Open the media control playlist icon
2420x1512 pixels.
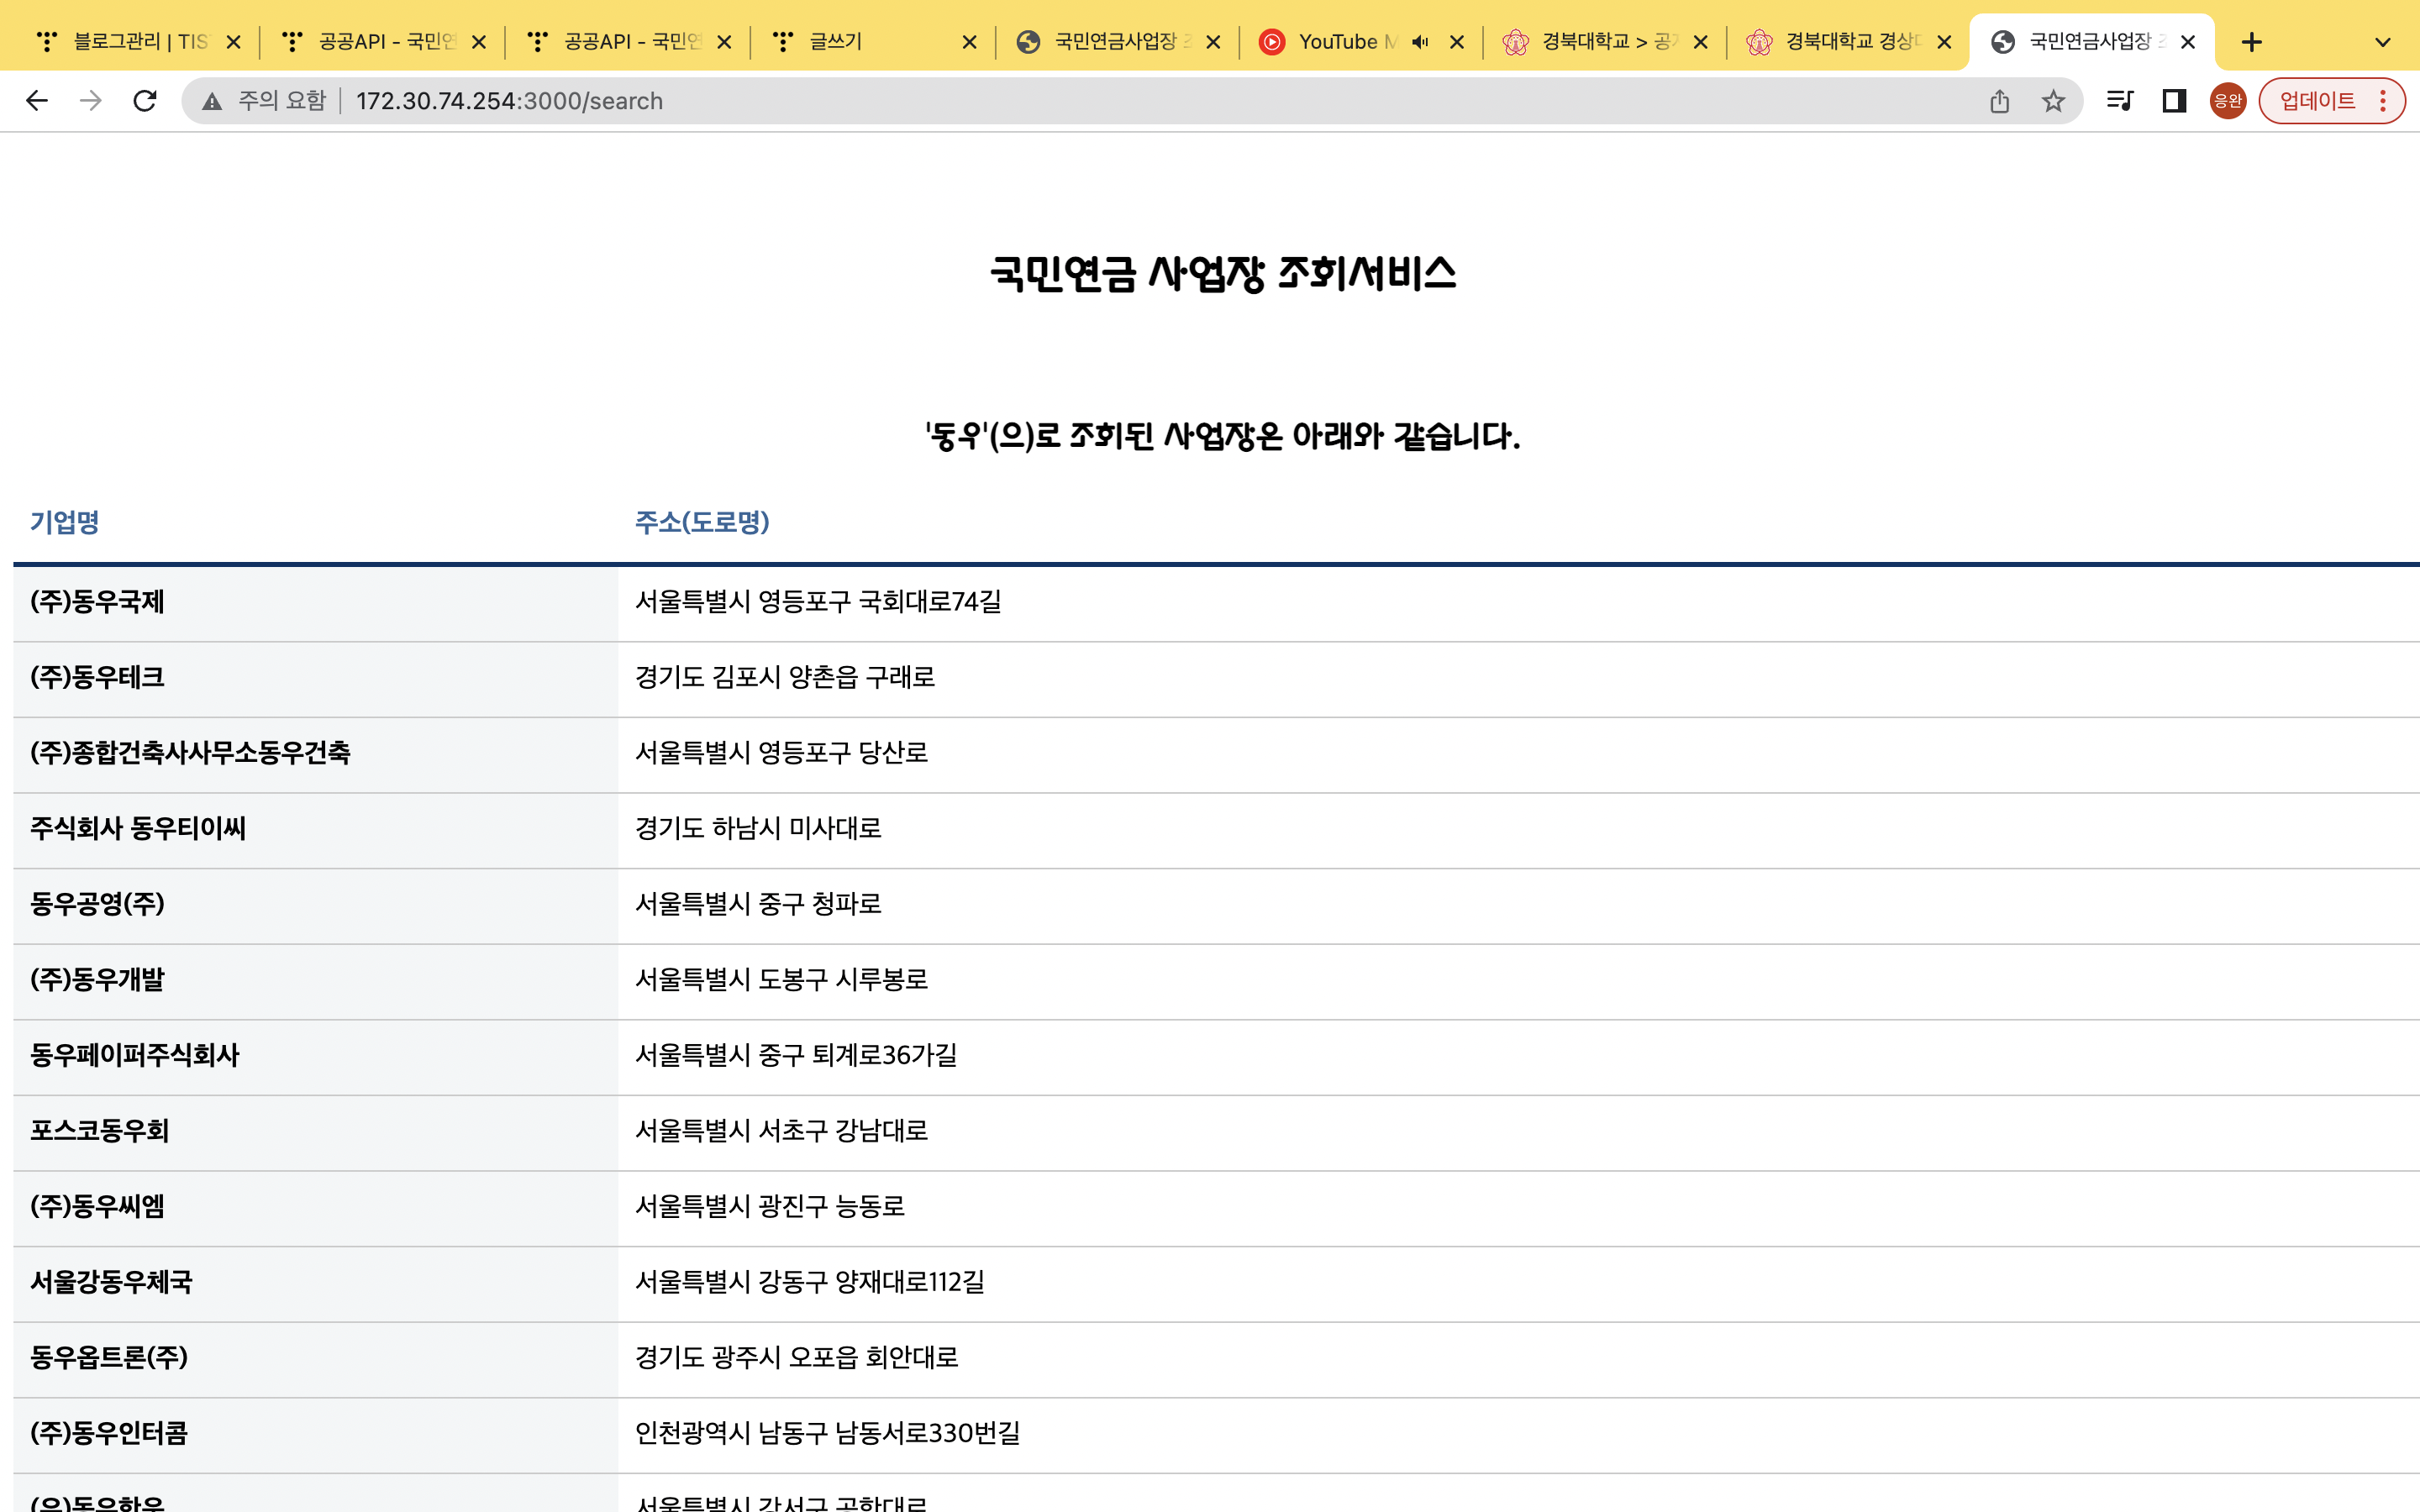click(x=2119, y=101)
